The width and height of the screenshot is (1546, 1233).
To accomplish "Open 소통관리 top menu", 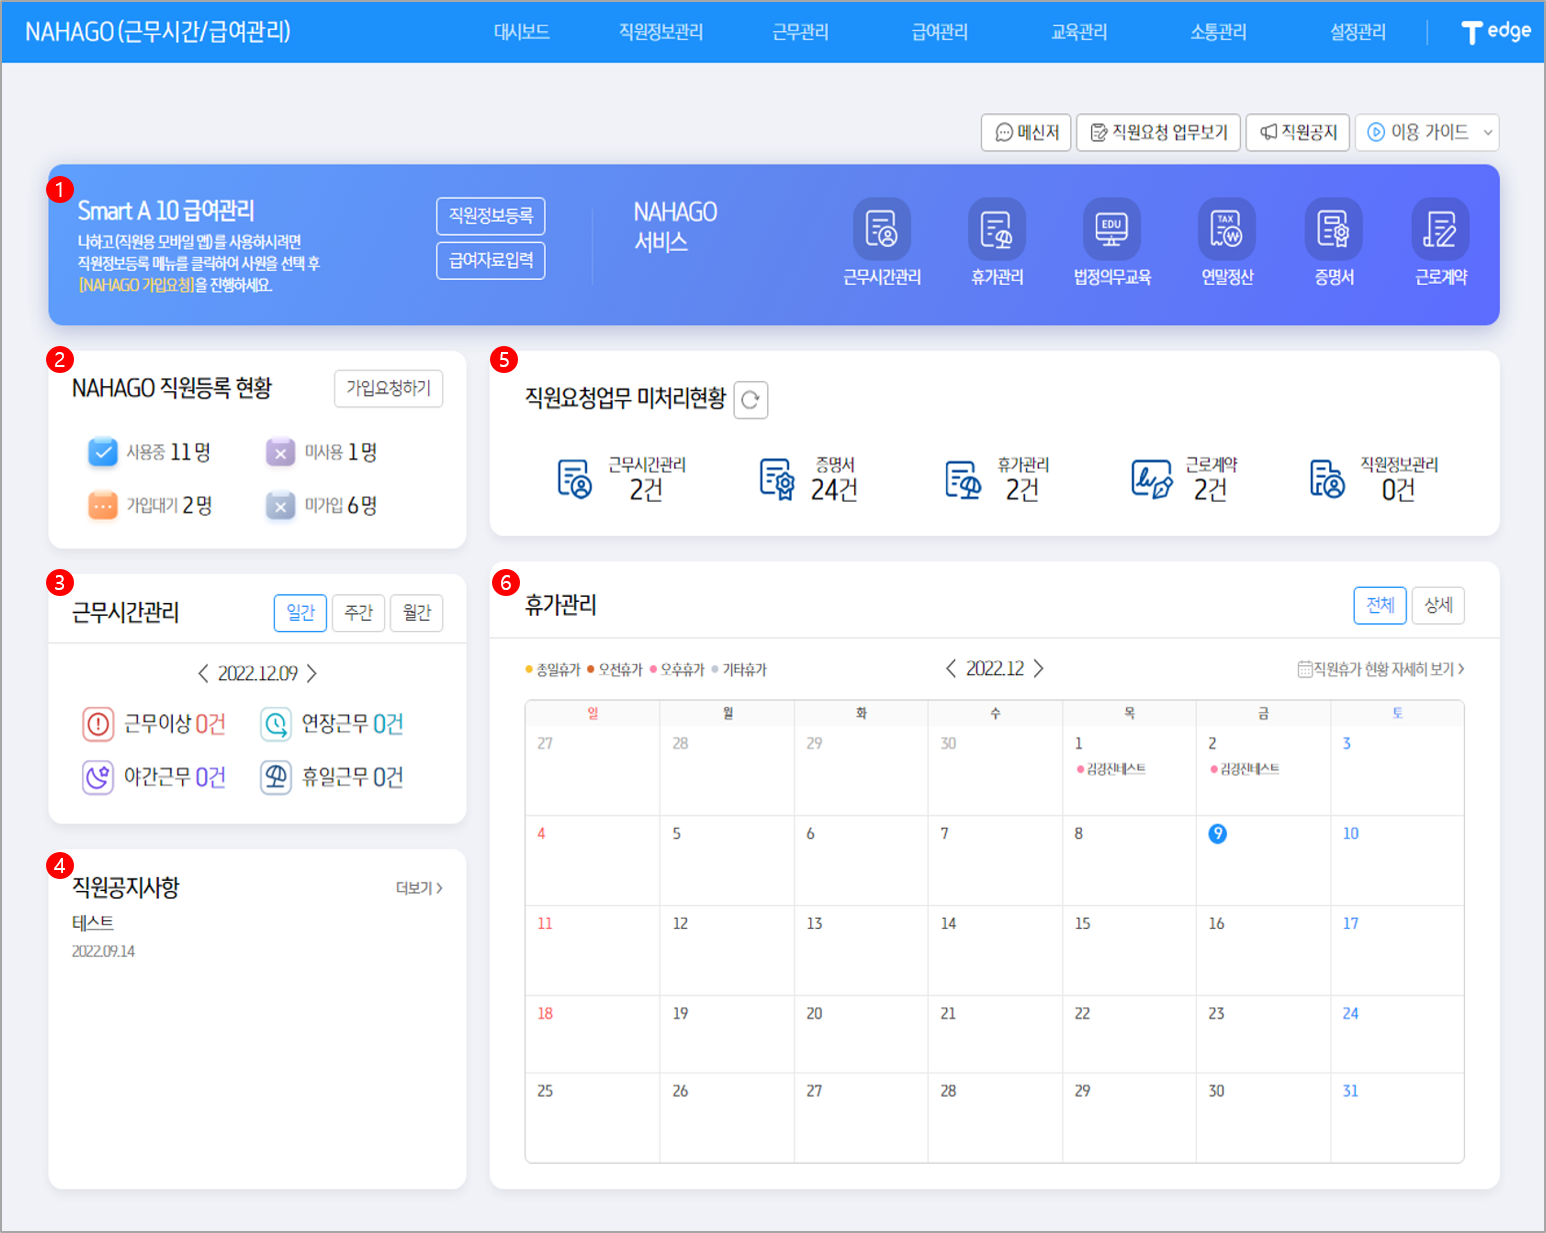I will 1218,32.
